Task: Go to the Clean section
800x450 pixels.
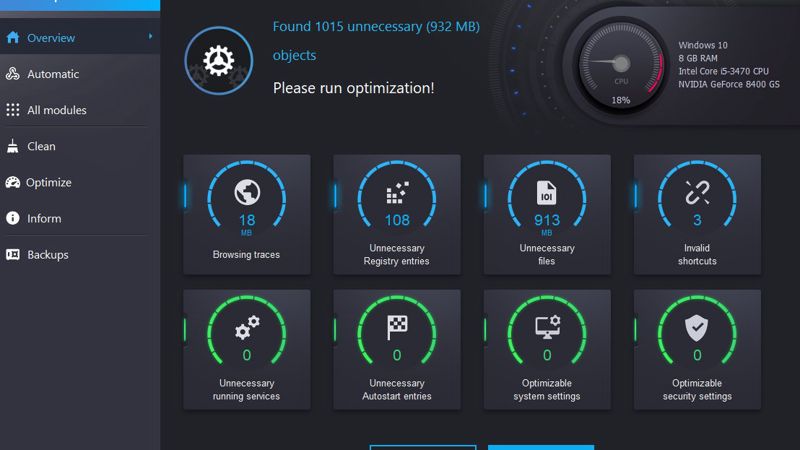Action: (80, 146)
